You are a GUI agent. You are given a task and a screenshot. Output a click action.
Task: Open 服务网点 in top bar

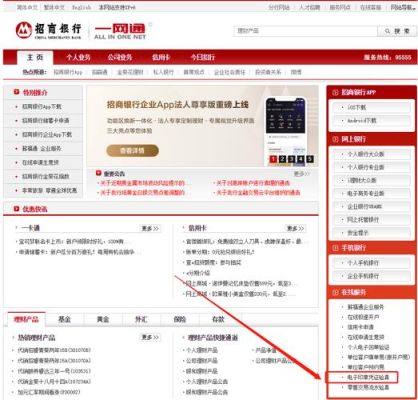pos(340,7)
